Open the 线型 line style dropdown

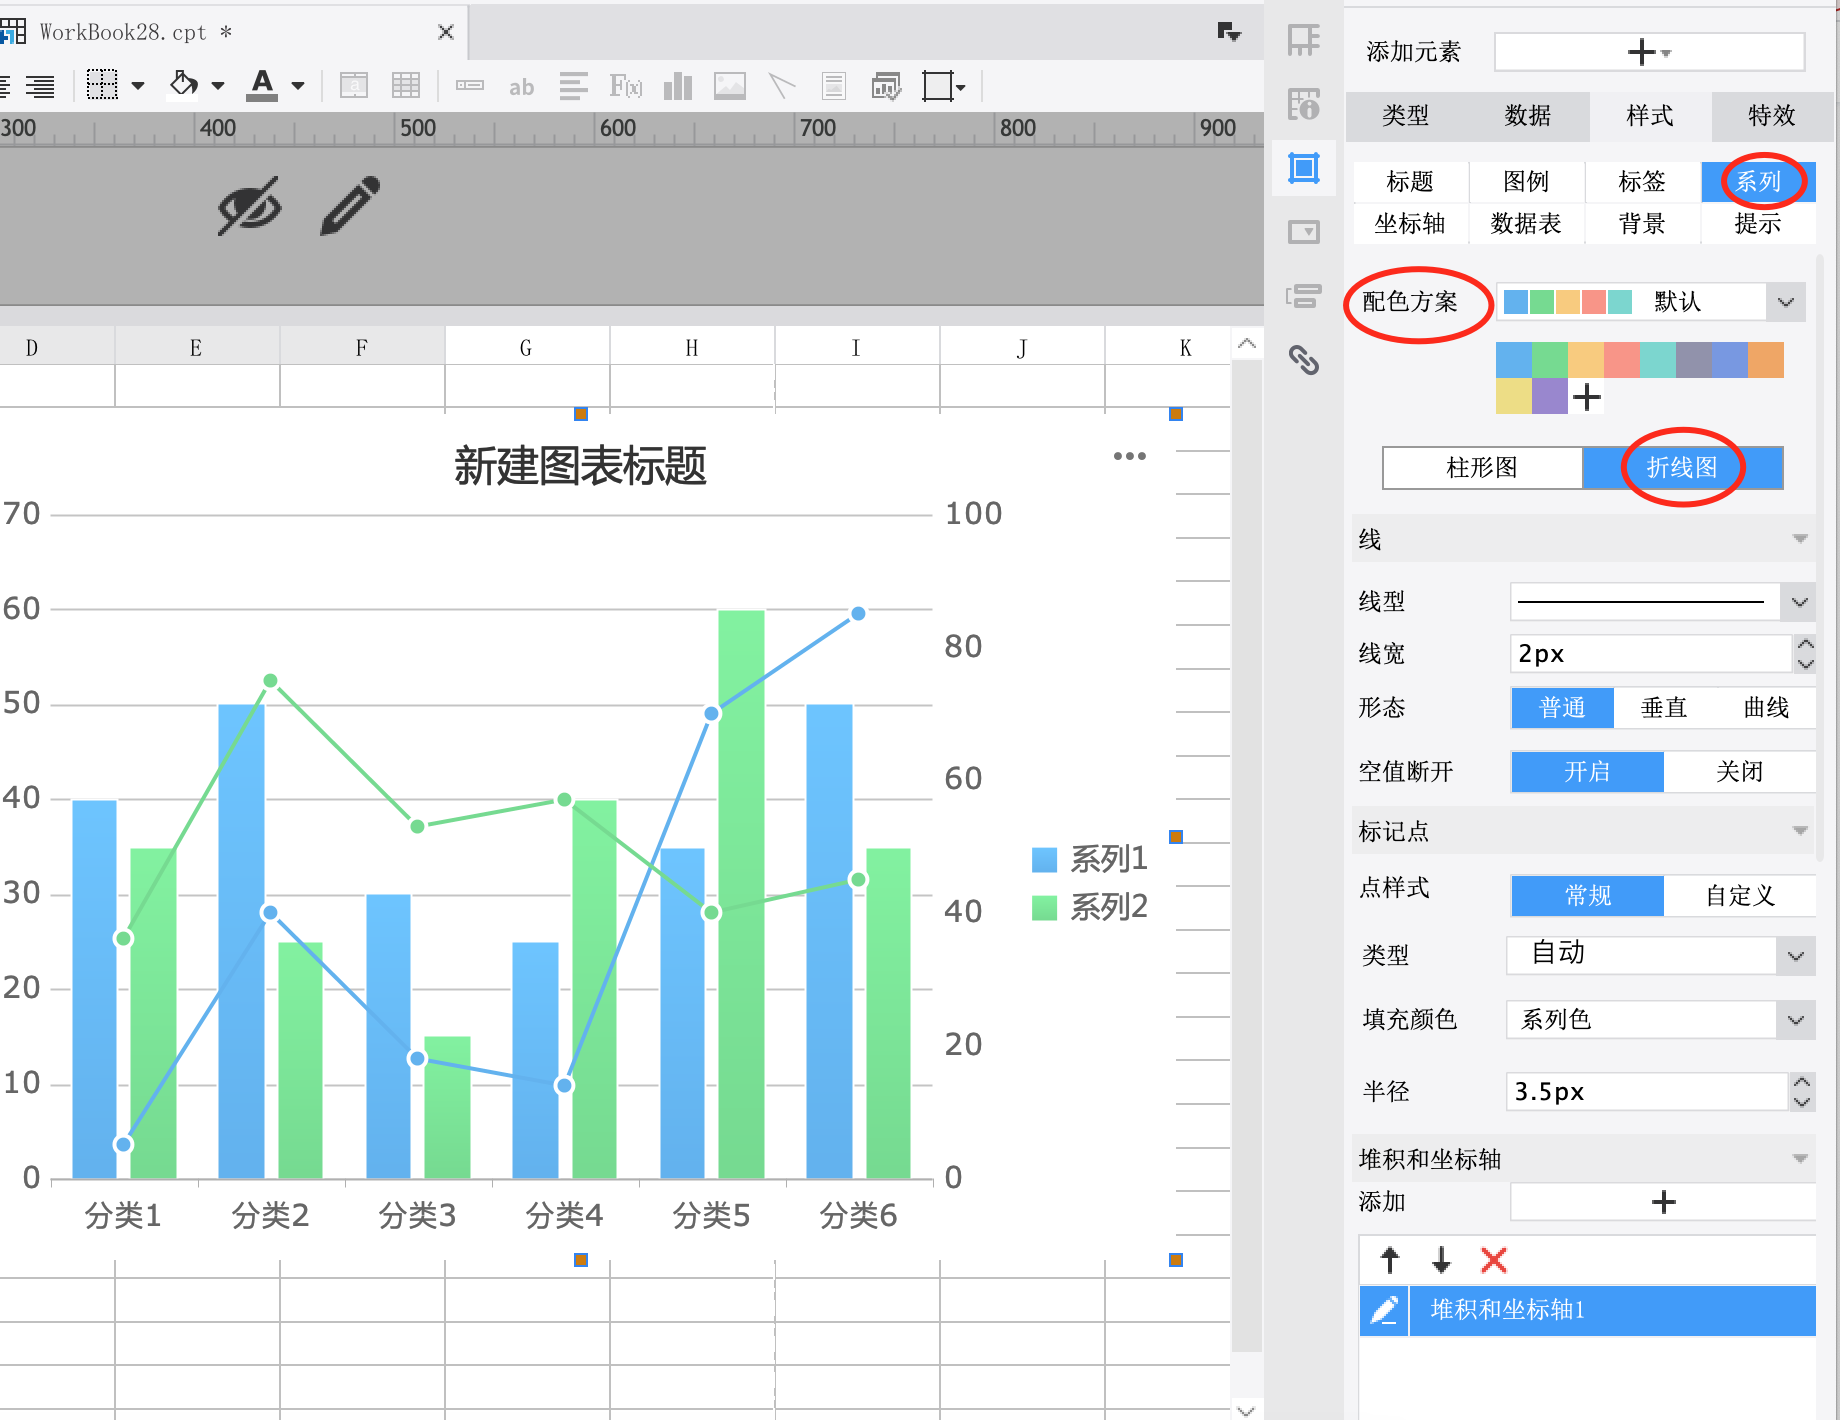(x=1798, y=602)
